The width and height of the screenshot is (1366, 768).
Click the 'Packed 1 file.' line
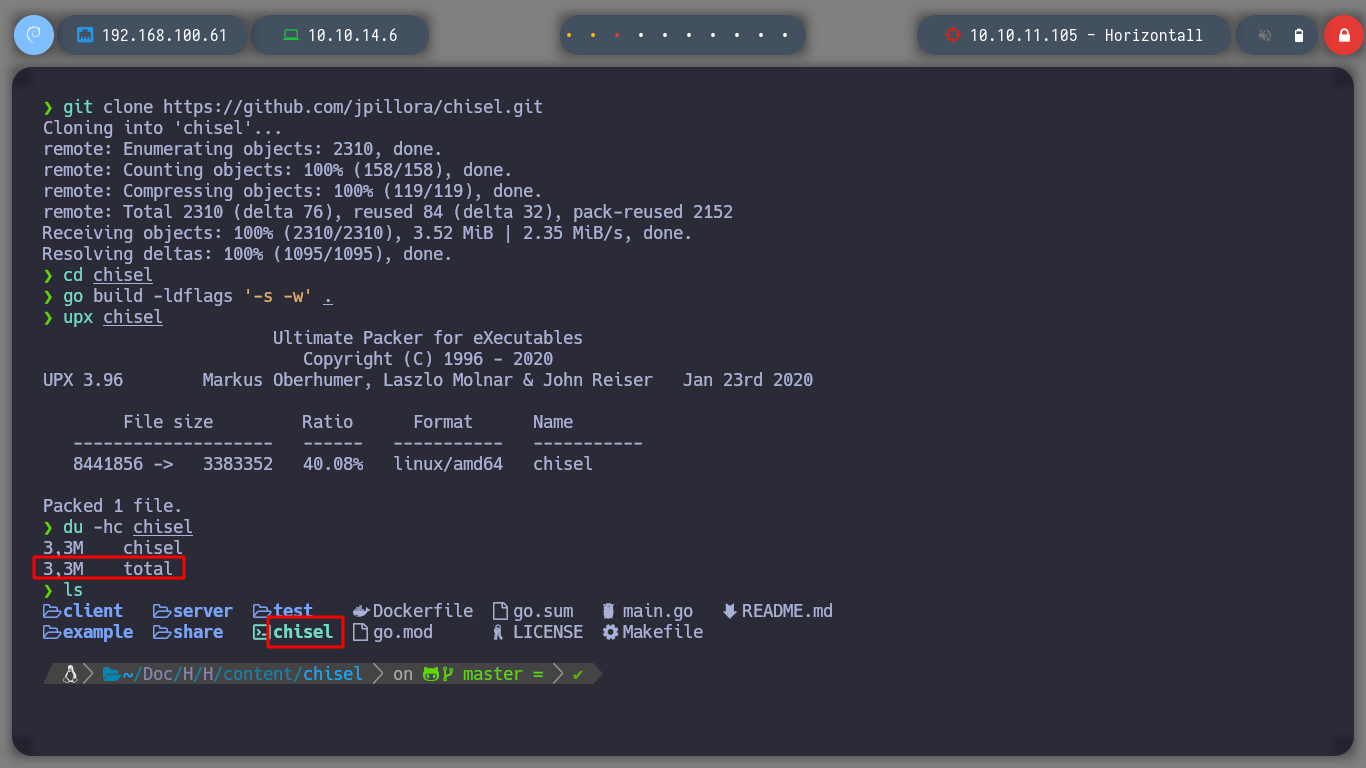point(113,506)
